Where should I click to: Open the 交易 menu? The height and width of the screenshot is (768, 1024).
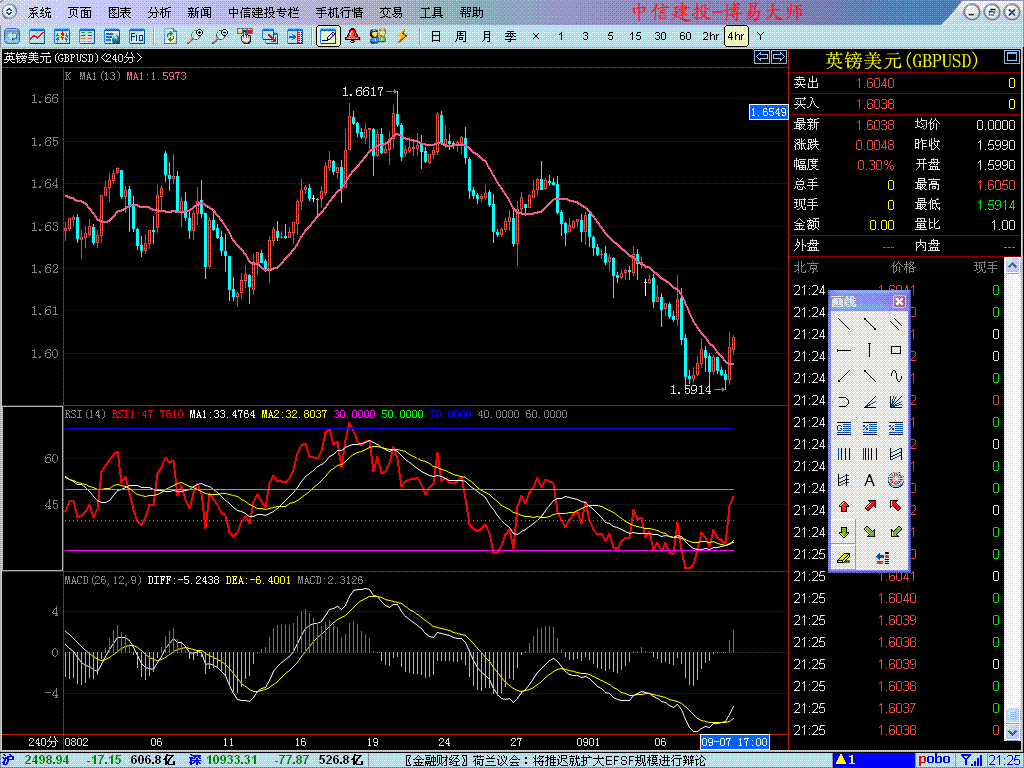[391, 13]
